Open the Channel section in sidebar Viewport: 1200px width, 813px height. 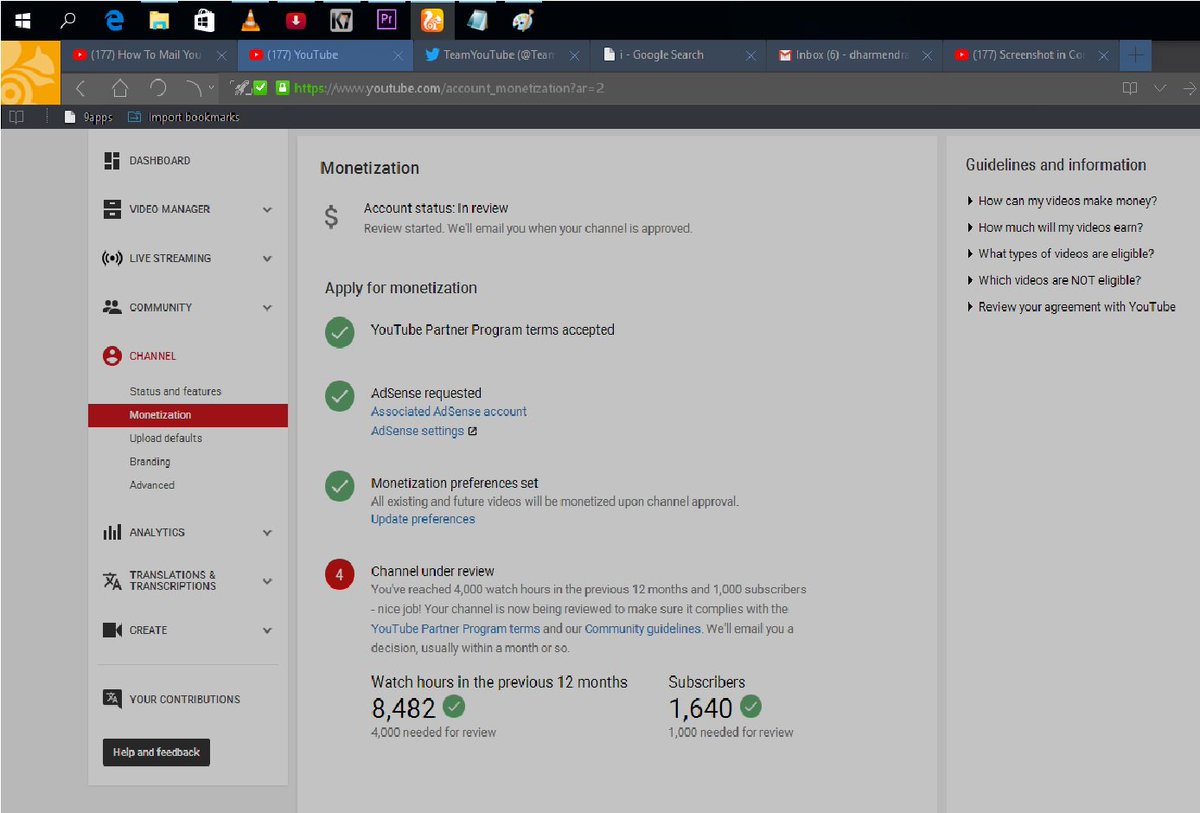(x=152, y=356)
